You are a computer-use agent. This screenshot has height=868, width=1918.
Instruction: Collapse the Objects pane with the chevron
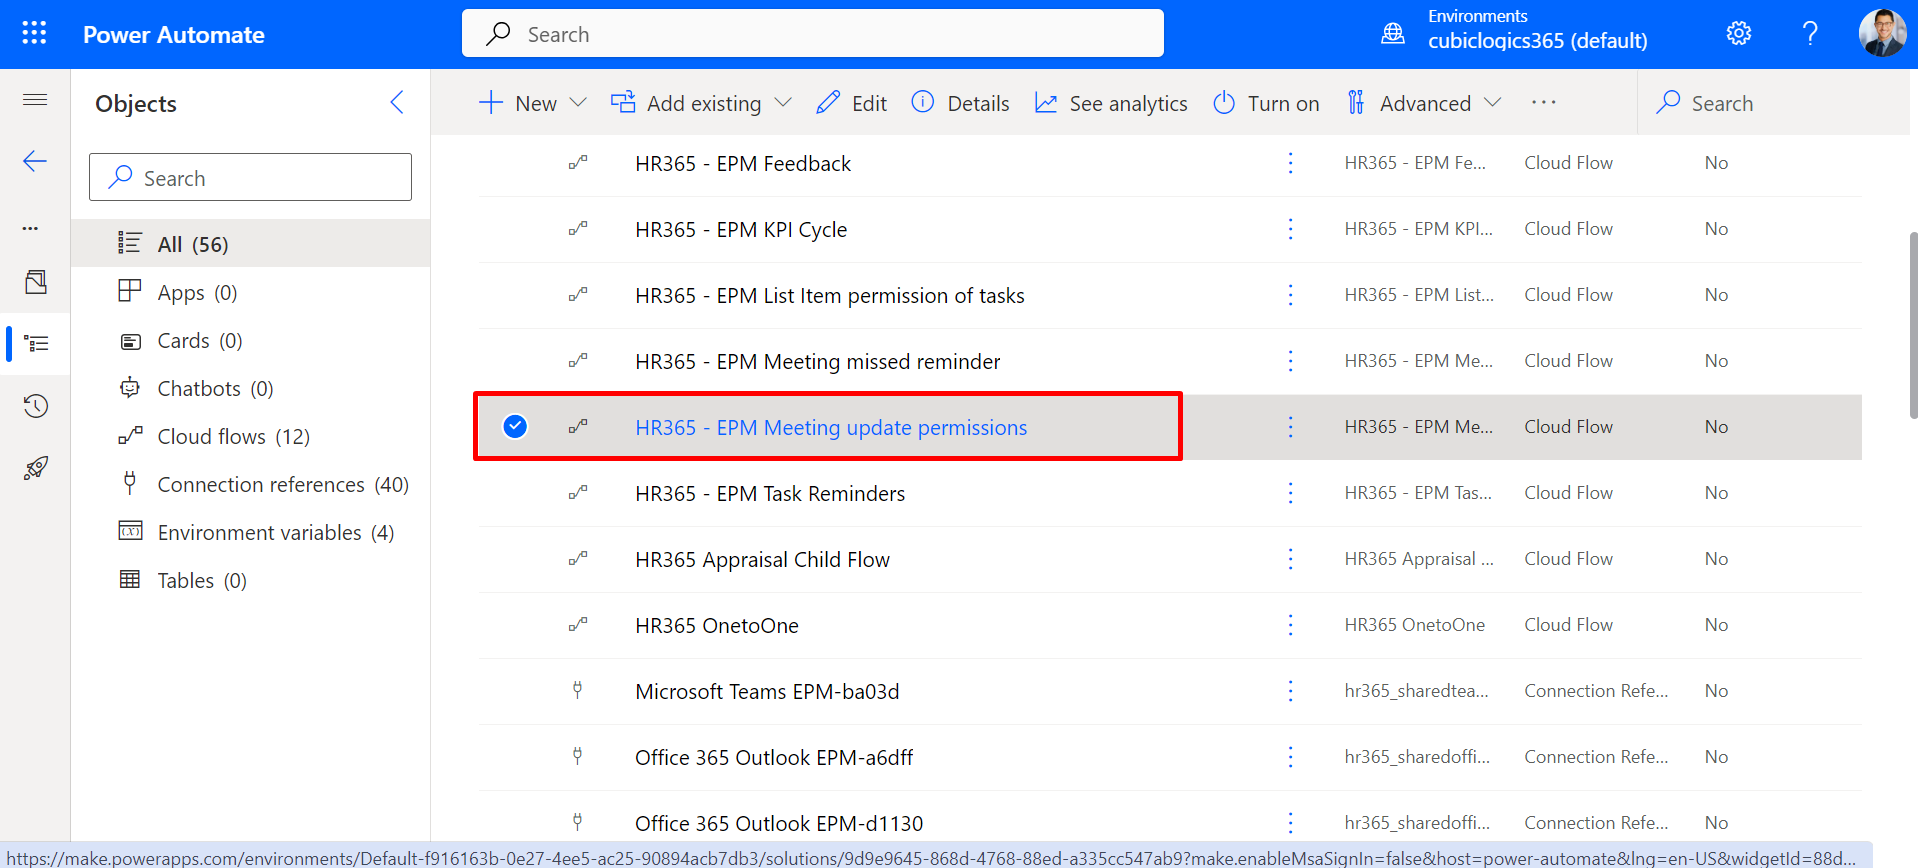coord(397,102)
